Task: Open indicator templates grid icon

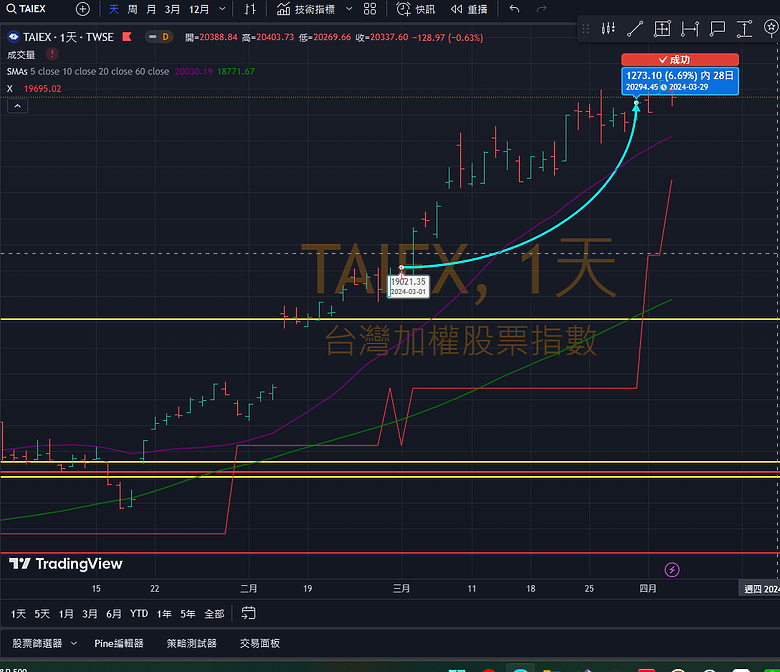Action: (370, 9)
